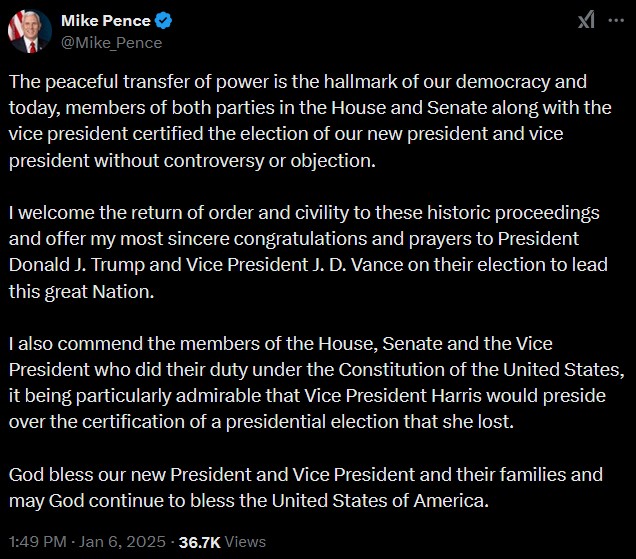Click the Jan 6, 2025 date
Image resolution: width=636 pixels, height=559 pixels.
(122, 542)
